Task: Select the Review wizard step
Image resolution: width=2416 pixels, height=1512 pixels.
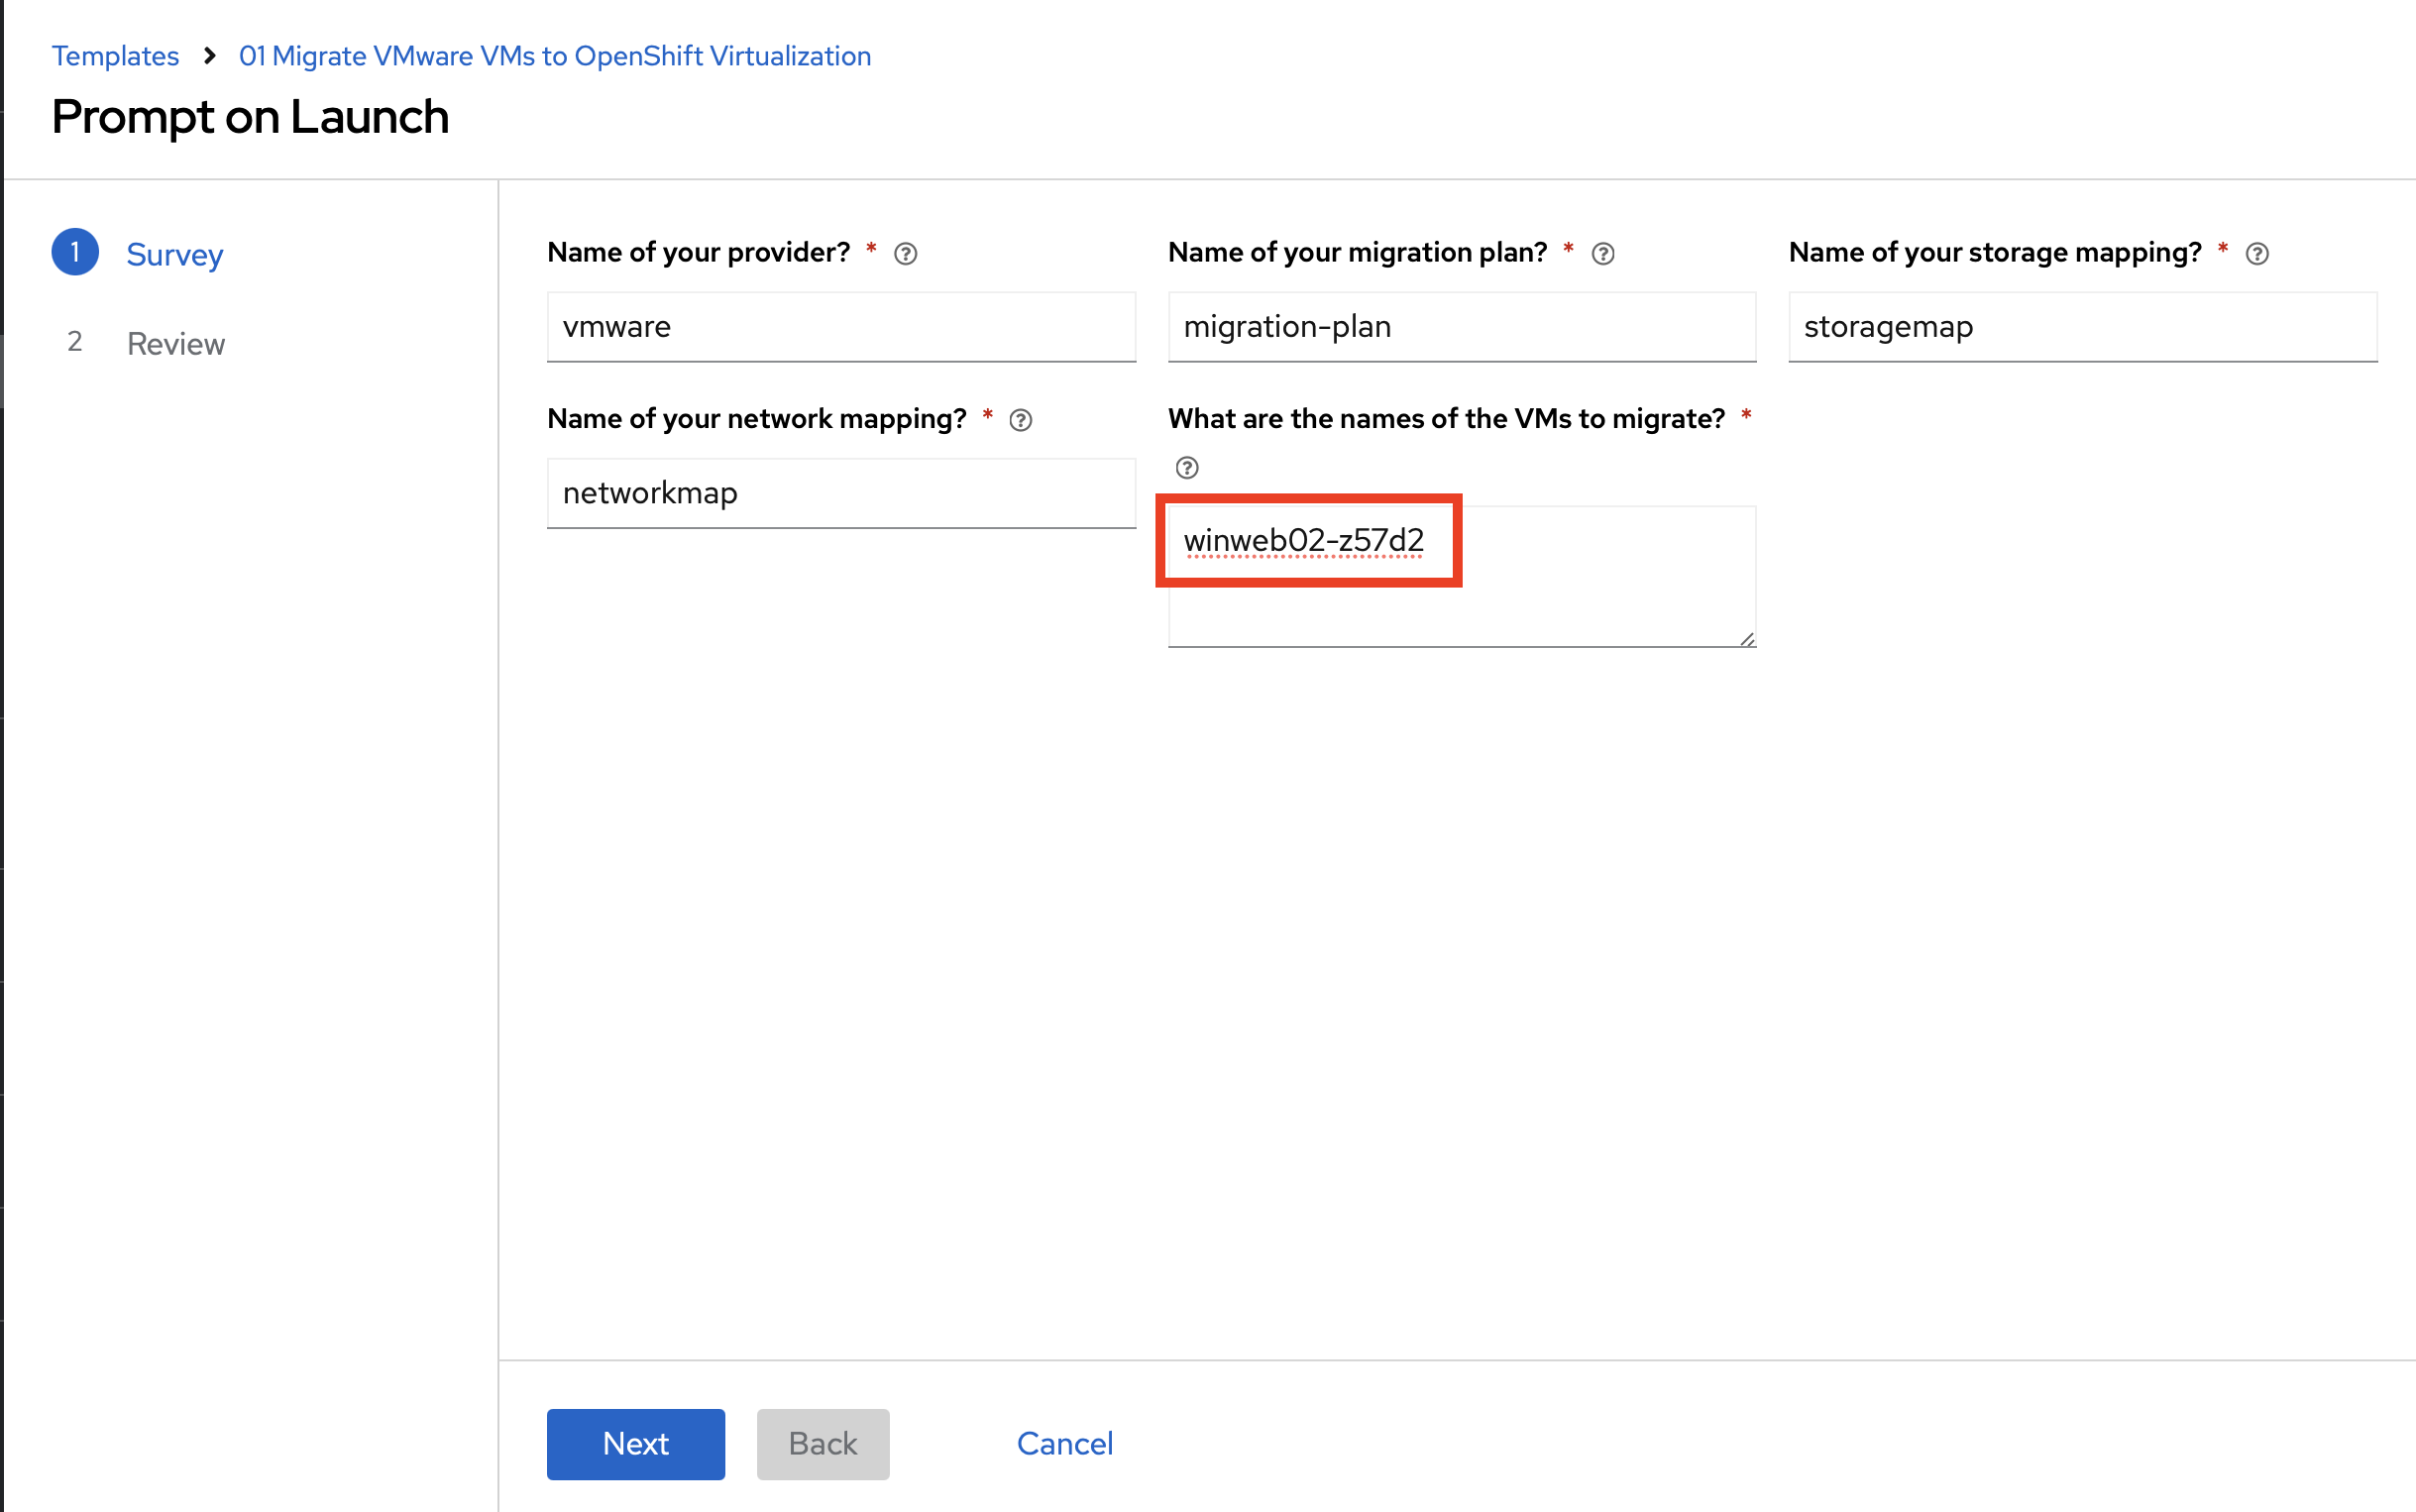Action: (x=176, y=343)
